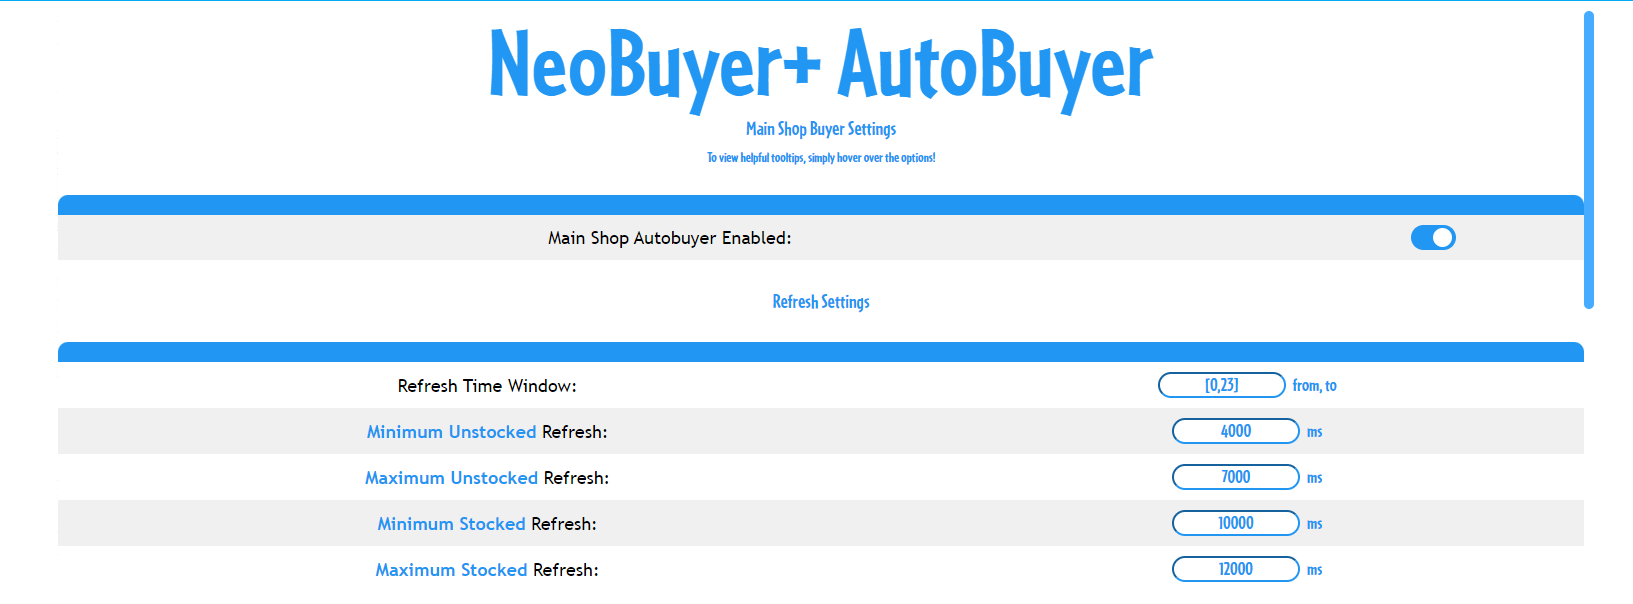Image resolution: width=1633 pixels, height=604 pixels.
Task: Click the Maximum Stocked blue label
Action: point(451,569)
